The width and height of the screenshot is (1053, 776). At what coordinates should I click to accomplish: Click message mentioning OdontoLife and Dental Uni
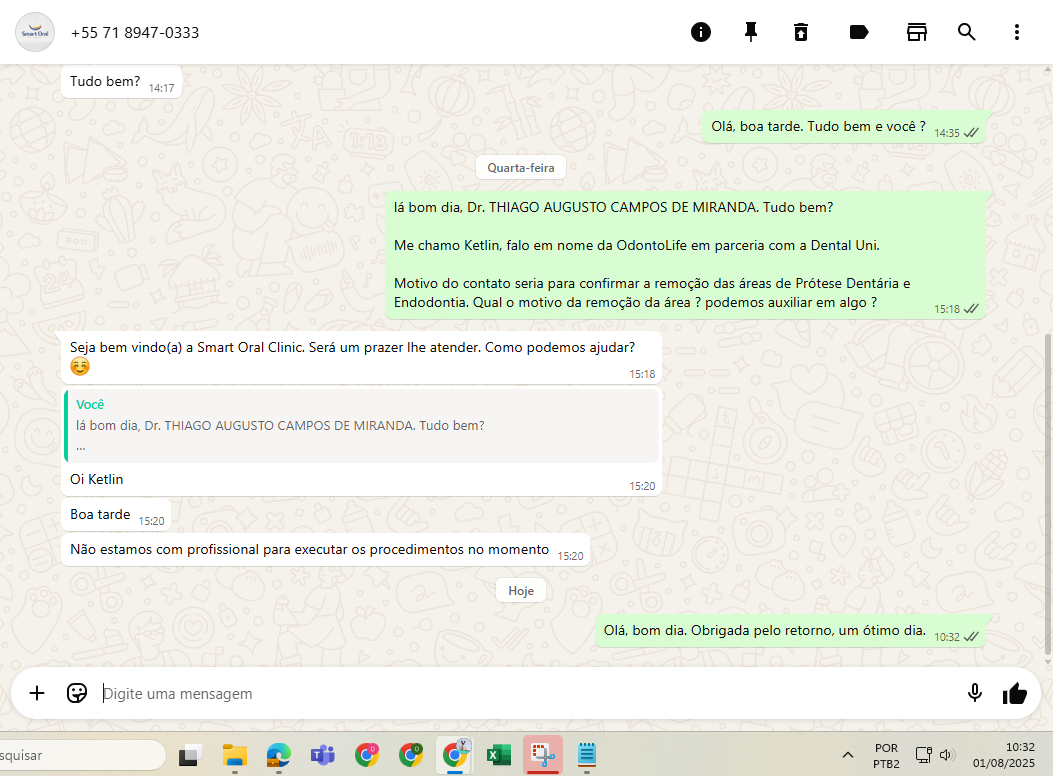click(x=685, y=255)
